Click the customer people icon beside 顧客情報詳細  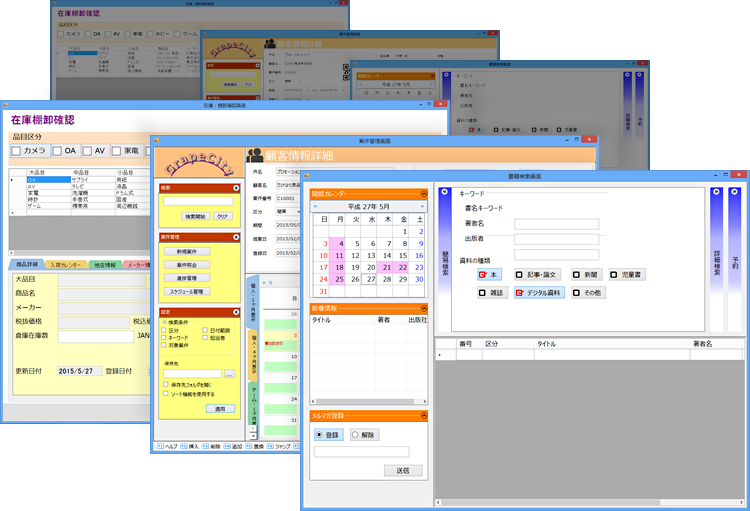pos(254,155)
